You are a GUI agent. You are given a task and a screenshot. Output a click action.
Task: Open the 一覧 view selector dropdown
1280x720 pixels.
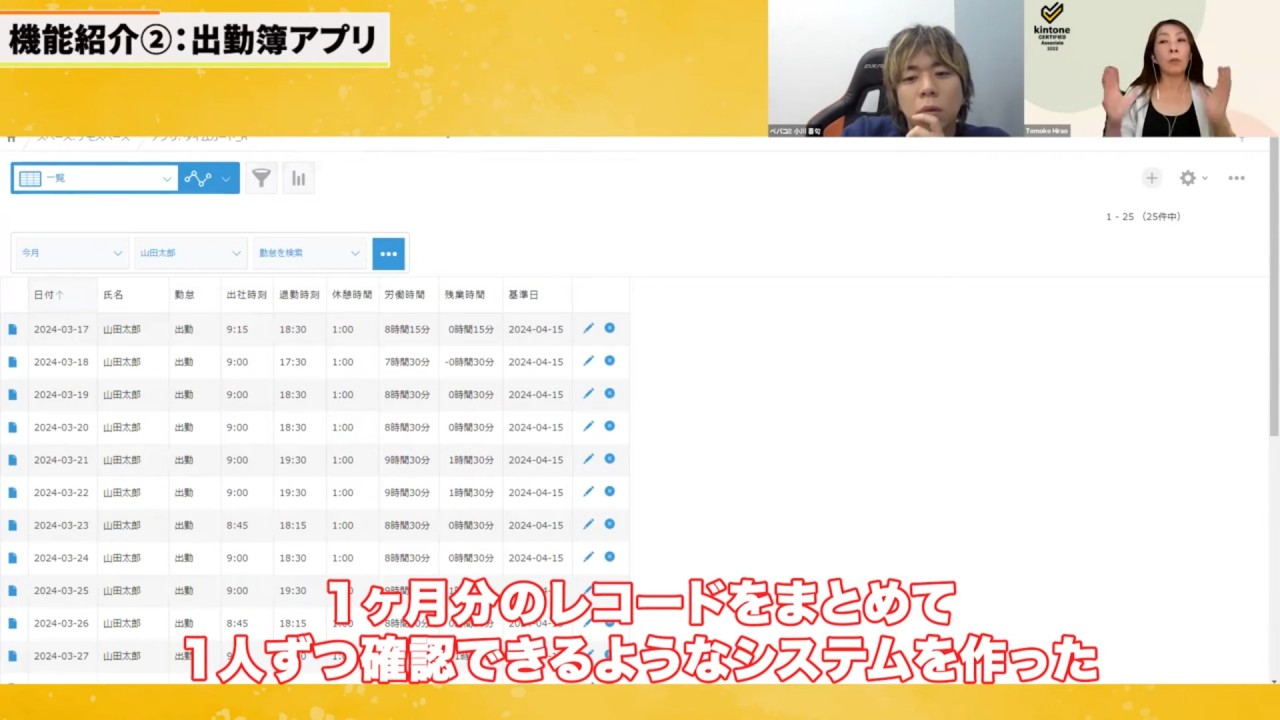[95, 177]
